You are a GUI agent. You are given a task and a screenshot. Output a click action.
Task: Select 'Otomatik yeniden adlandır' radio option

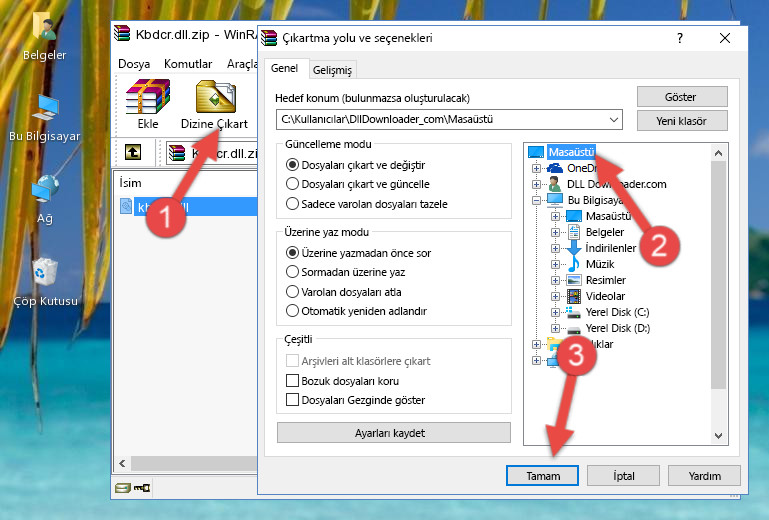pos(292,311)
